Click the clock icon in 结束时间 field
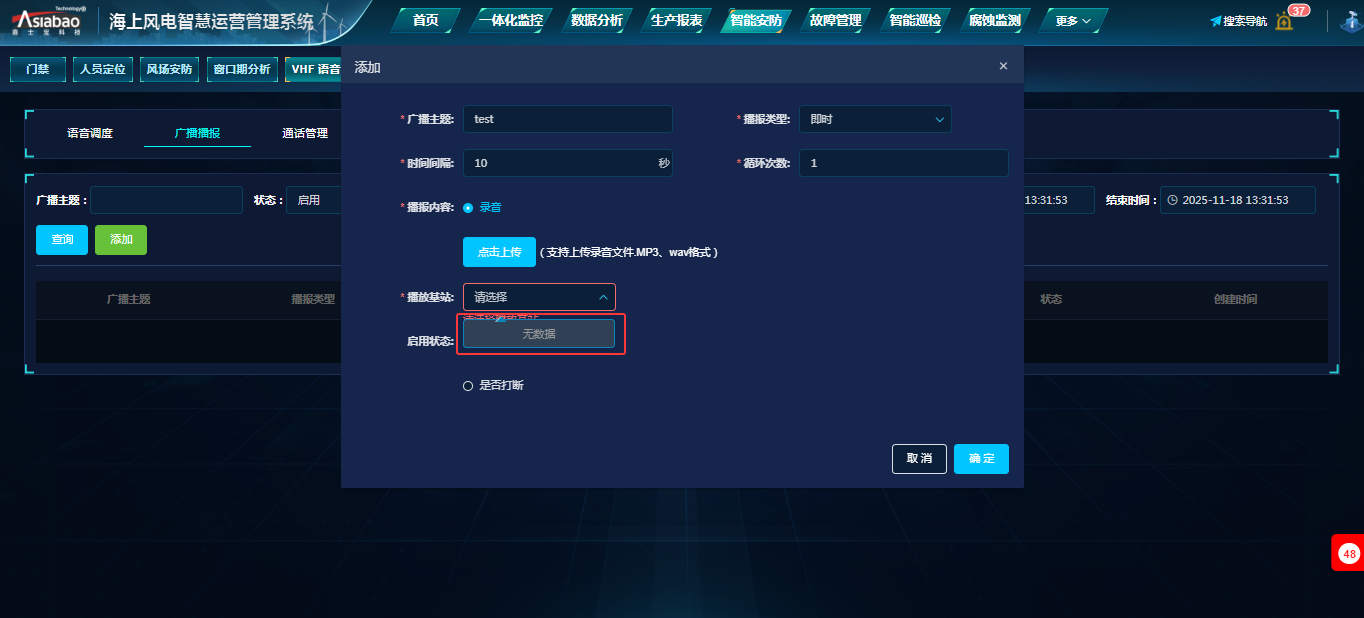The width and height of the screenshot is (1364, 618). point(1172,200)
